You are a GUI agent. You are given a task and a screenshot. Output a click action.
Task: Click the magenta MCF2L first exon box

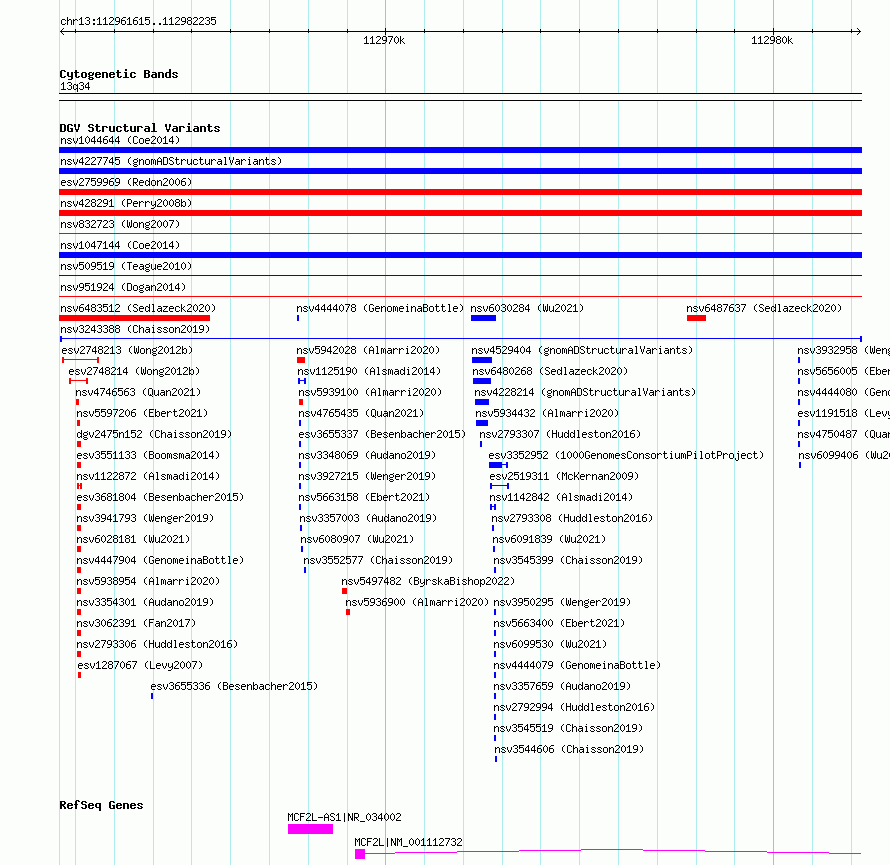pyautogui.click(x=360, y=854)
